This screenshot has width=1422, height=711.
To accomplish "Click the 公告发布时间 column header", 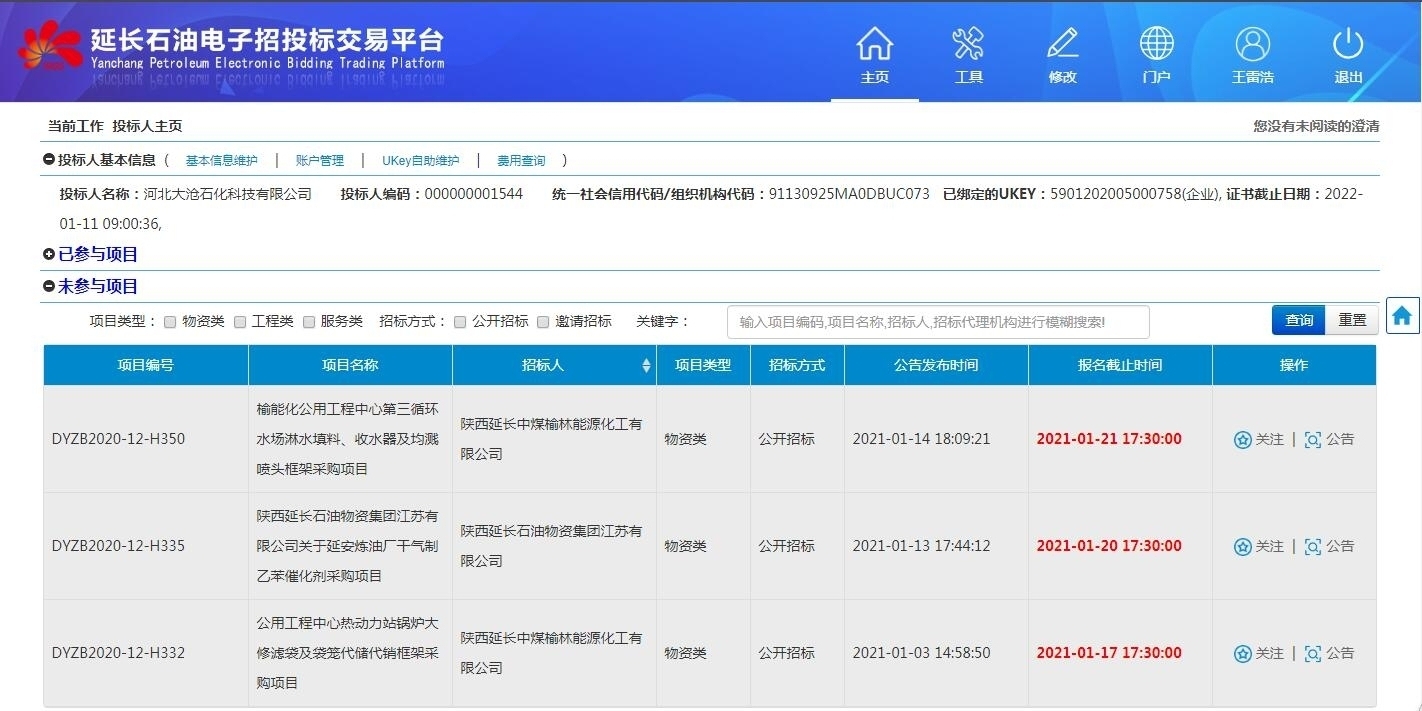I will point(936,366).
